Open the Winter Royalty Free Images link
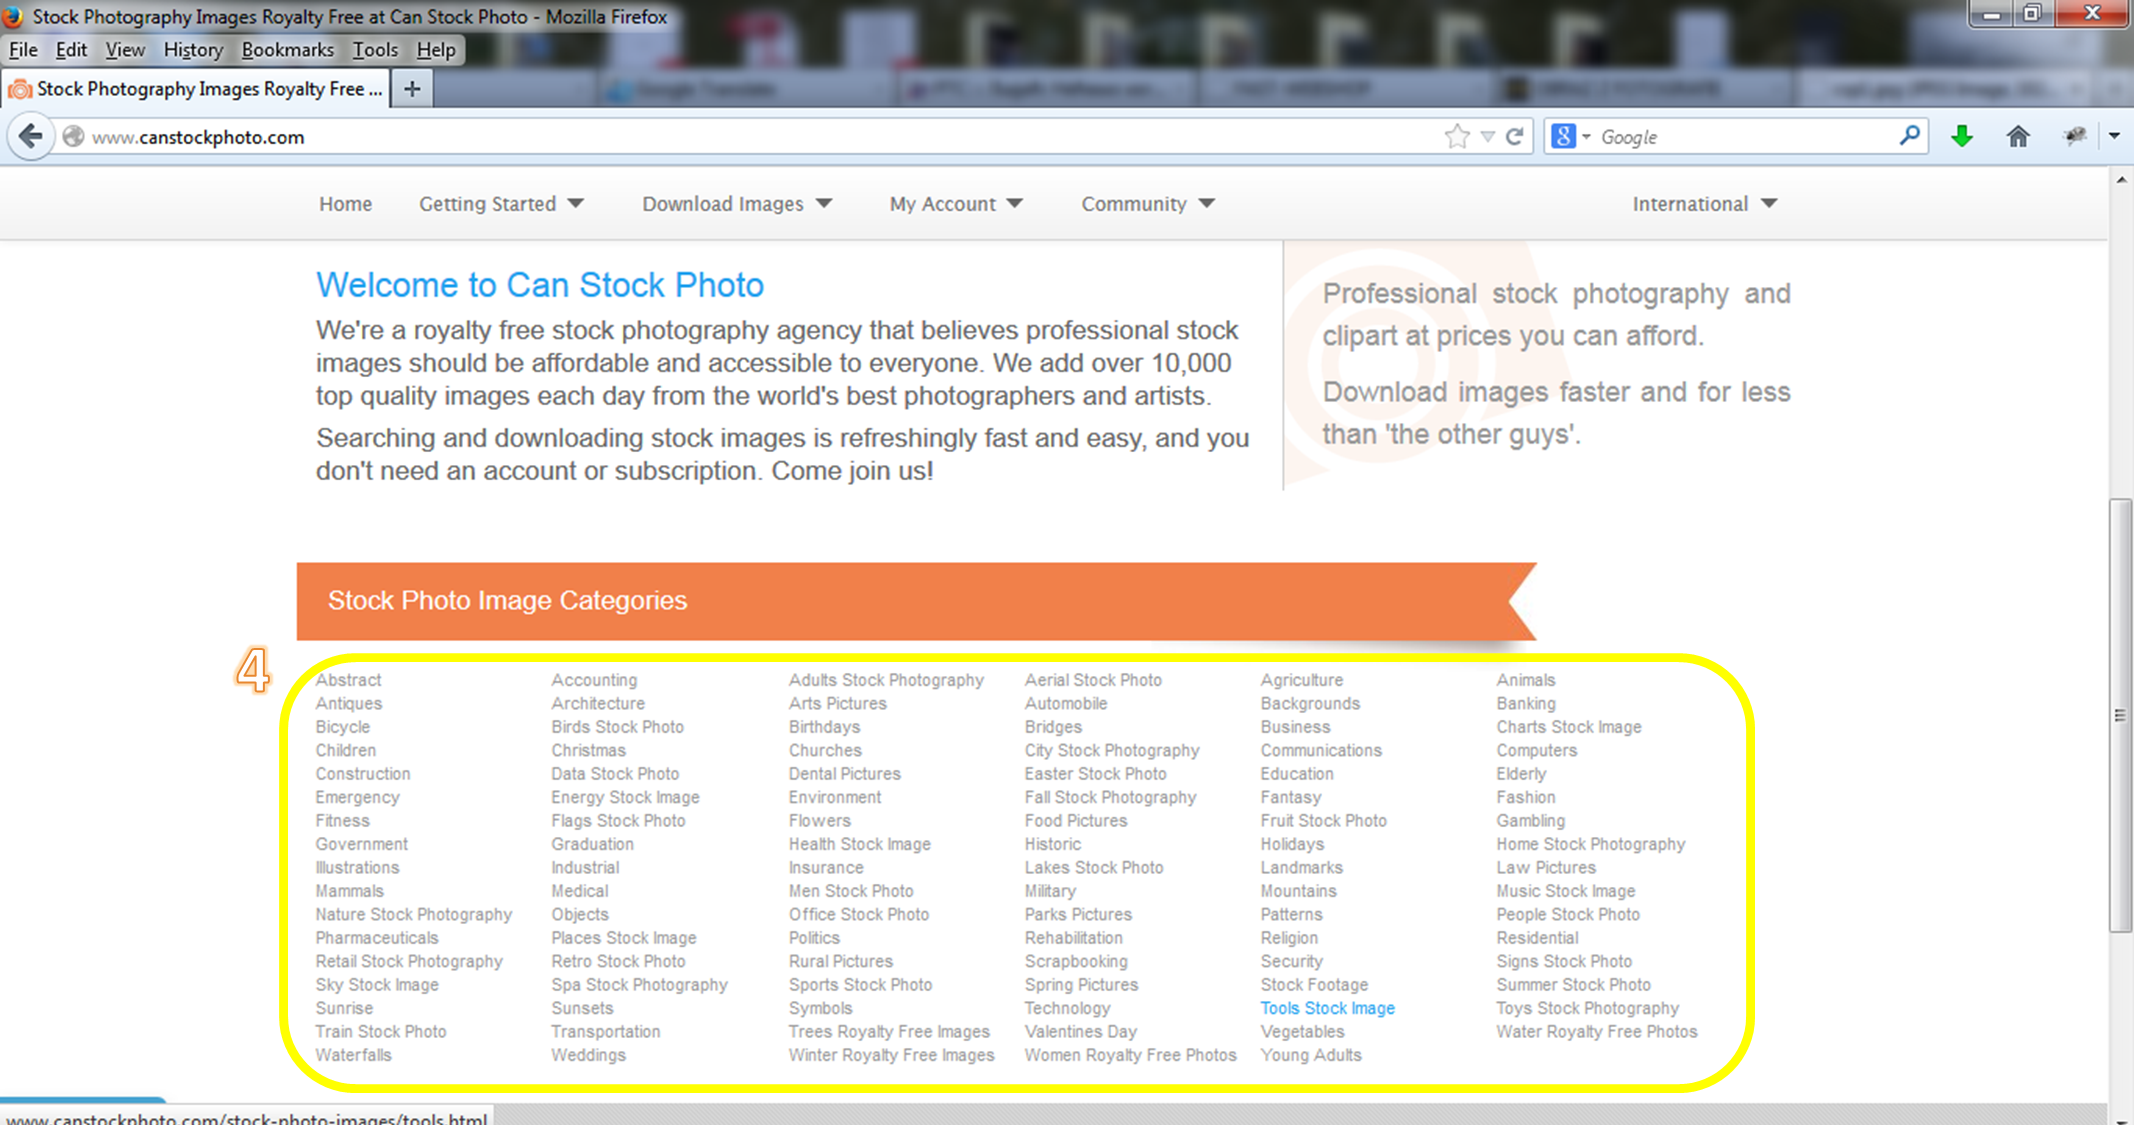 (891, 1055)
